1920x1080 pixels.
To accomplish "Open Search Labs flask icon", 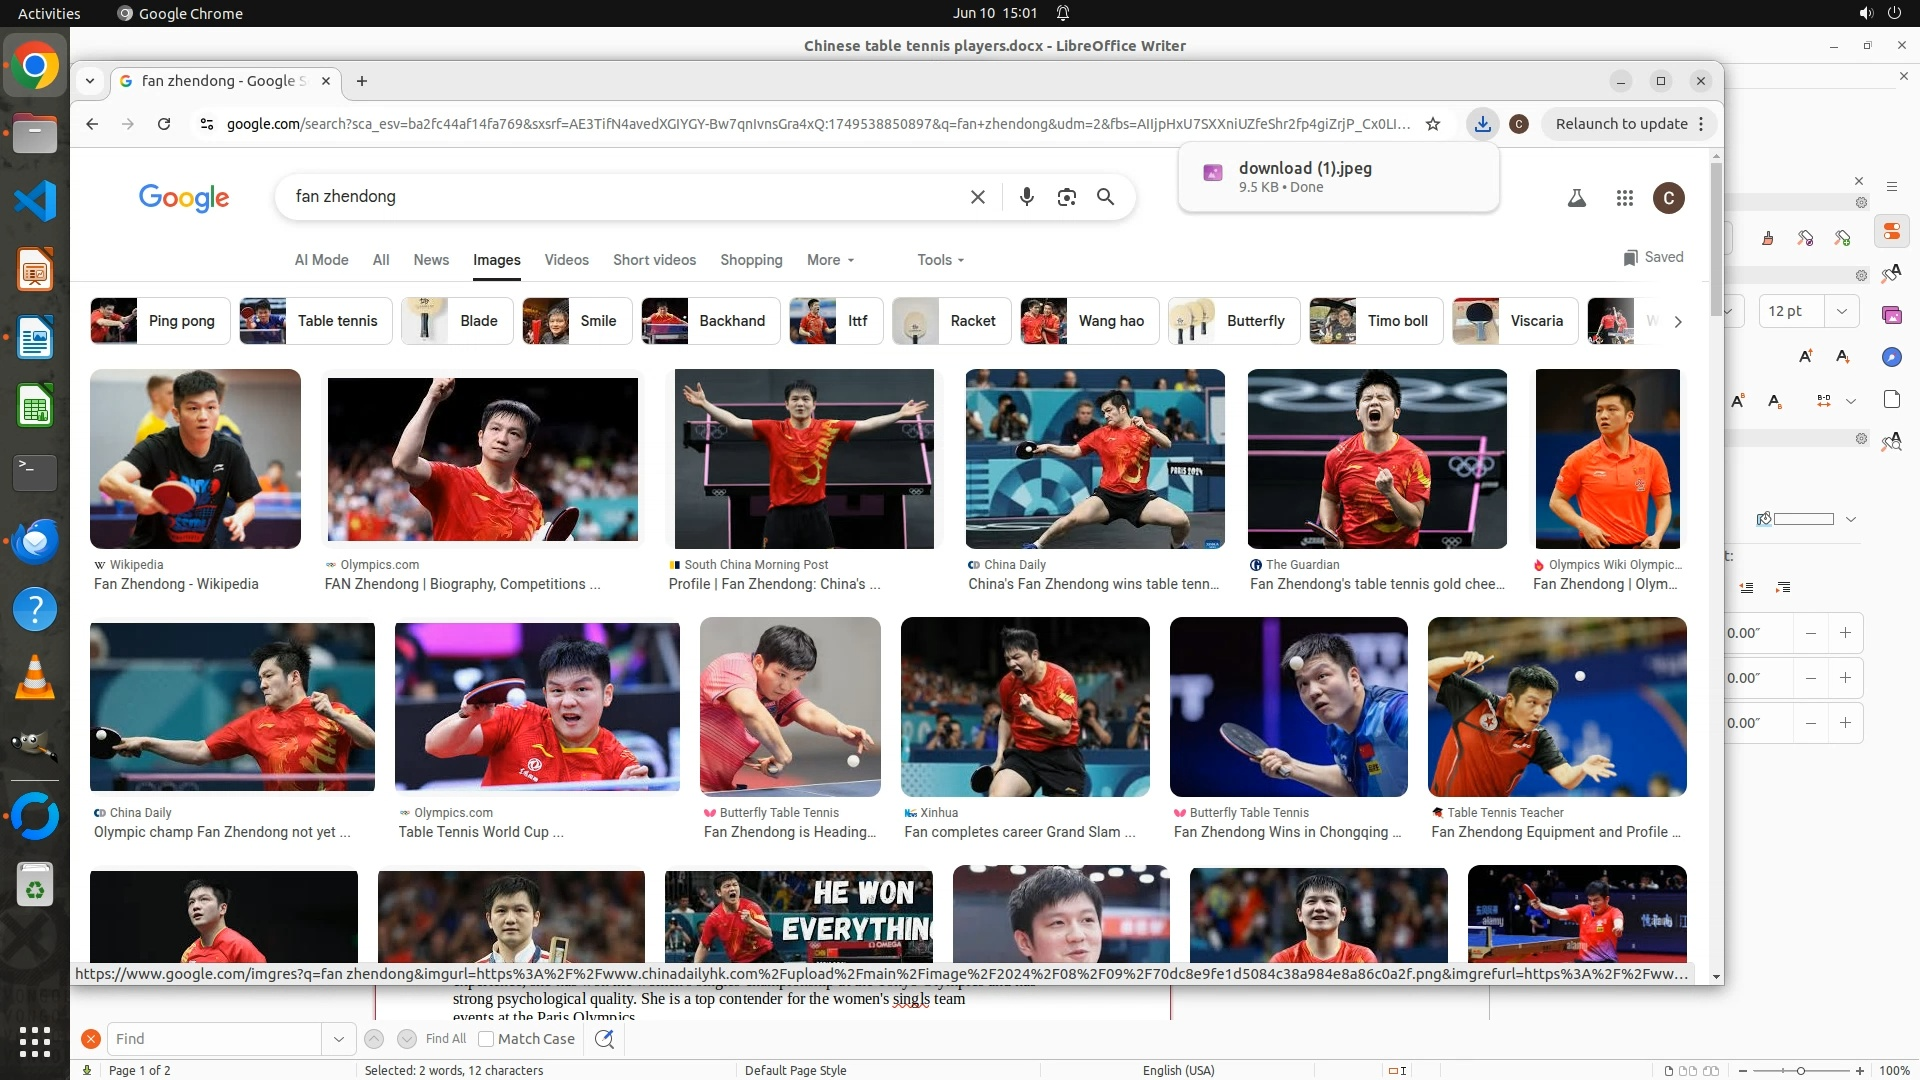I will point(1576,198).
